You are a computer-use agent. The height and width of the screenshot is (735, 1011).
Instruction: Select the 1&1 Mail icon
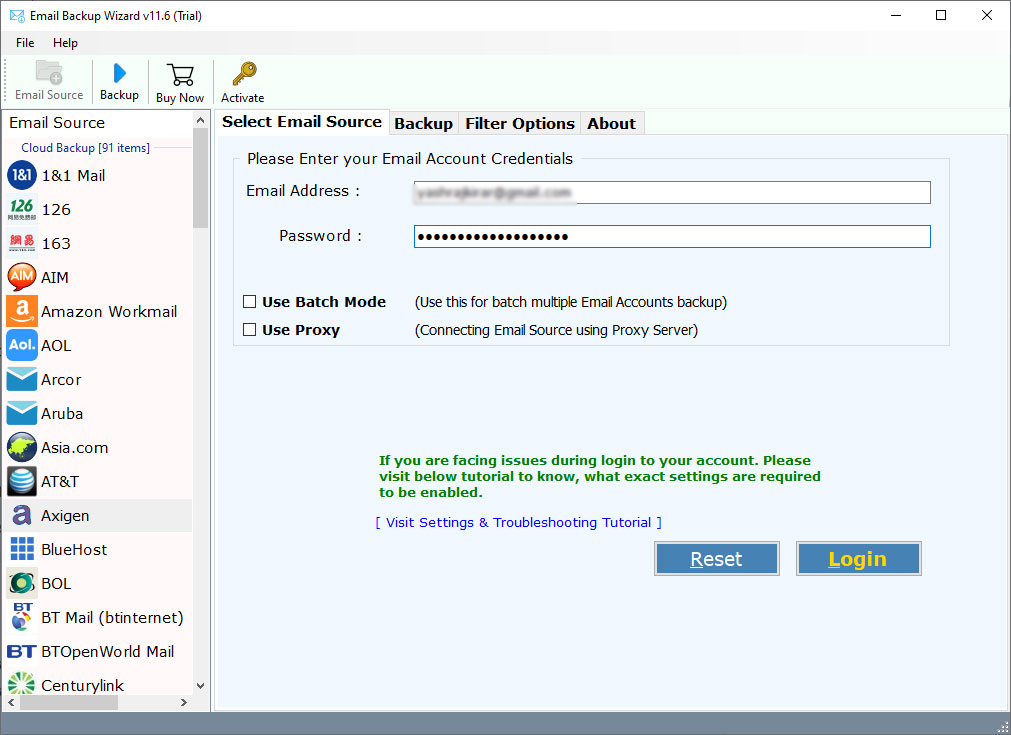(22, 175)
